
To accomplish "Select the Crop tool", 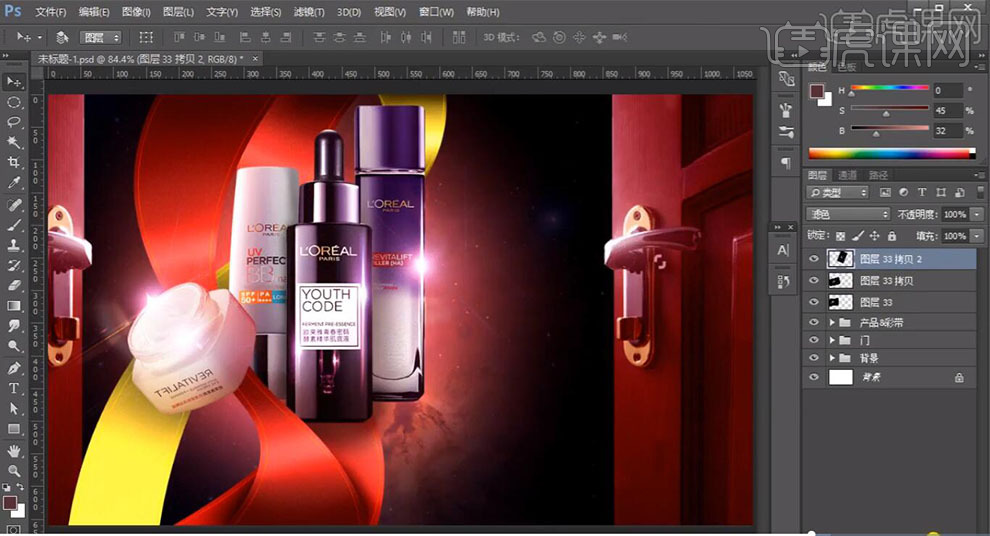I will 13,162.
